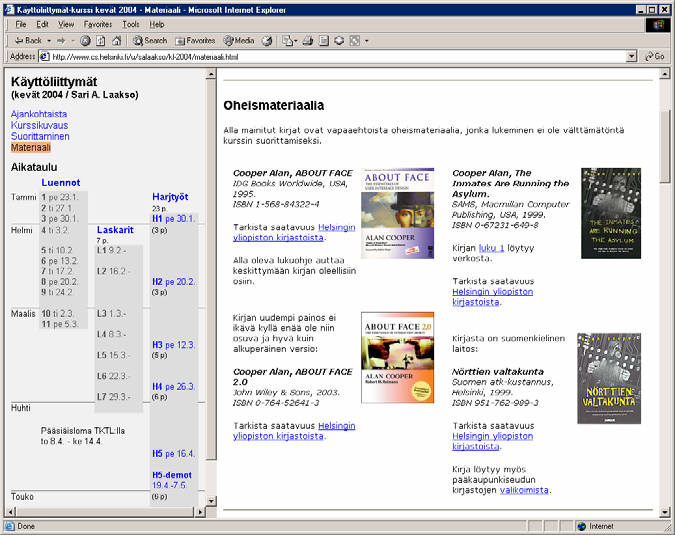Follow the luku 1 chapter link
Image resolution: width=675 pixels, height=535 pixels.
491,248
